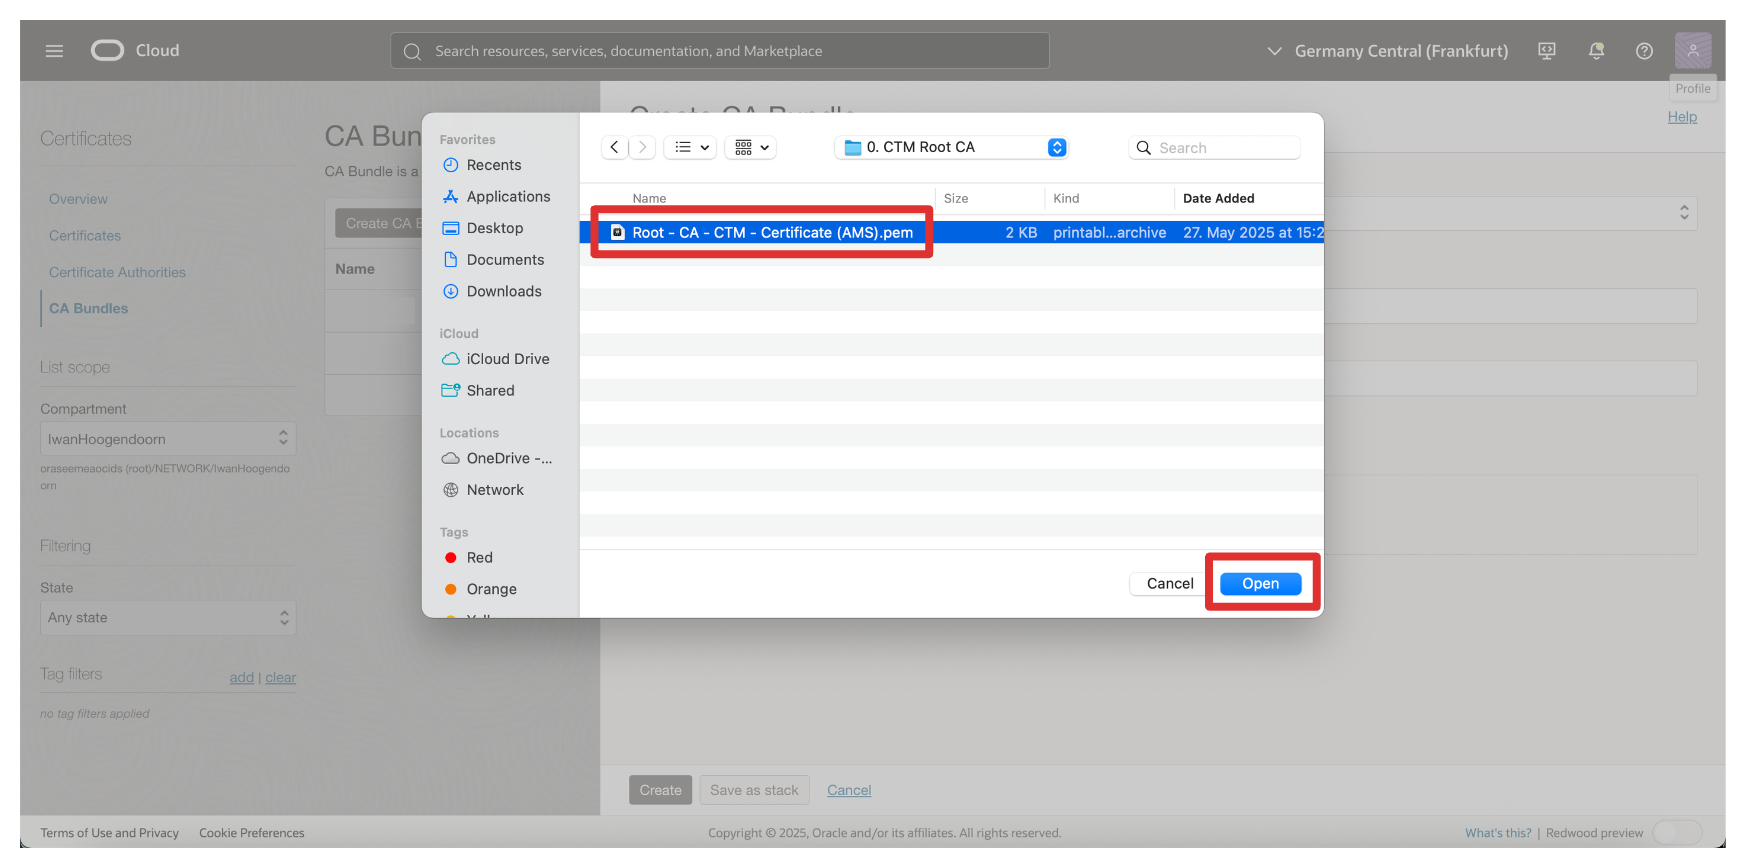Screen dimensions: 1745x867
Task: Toggle the Redwood preview switch
Action: point(1677,833)
